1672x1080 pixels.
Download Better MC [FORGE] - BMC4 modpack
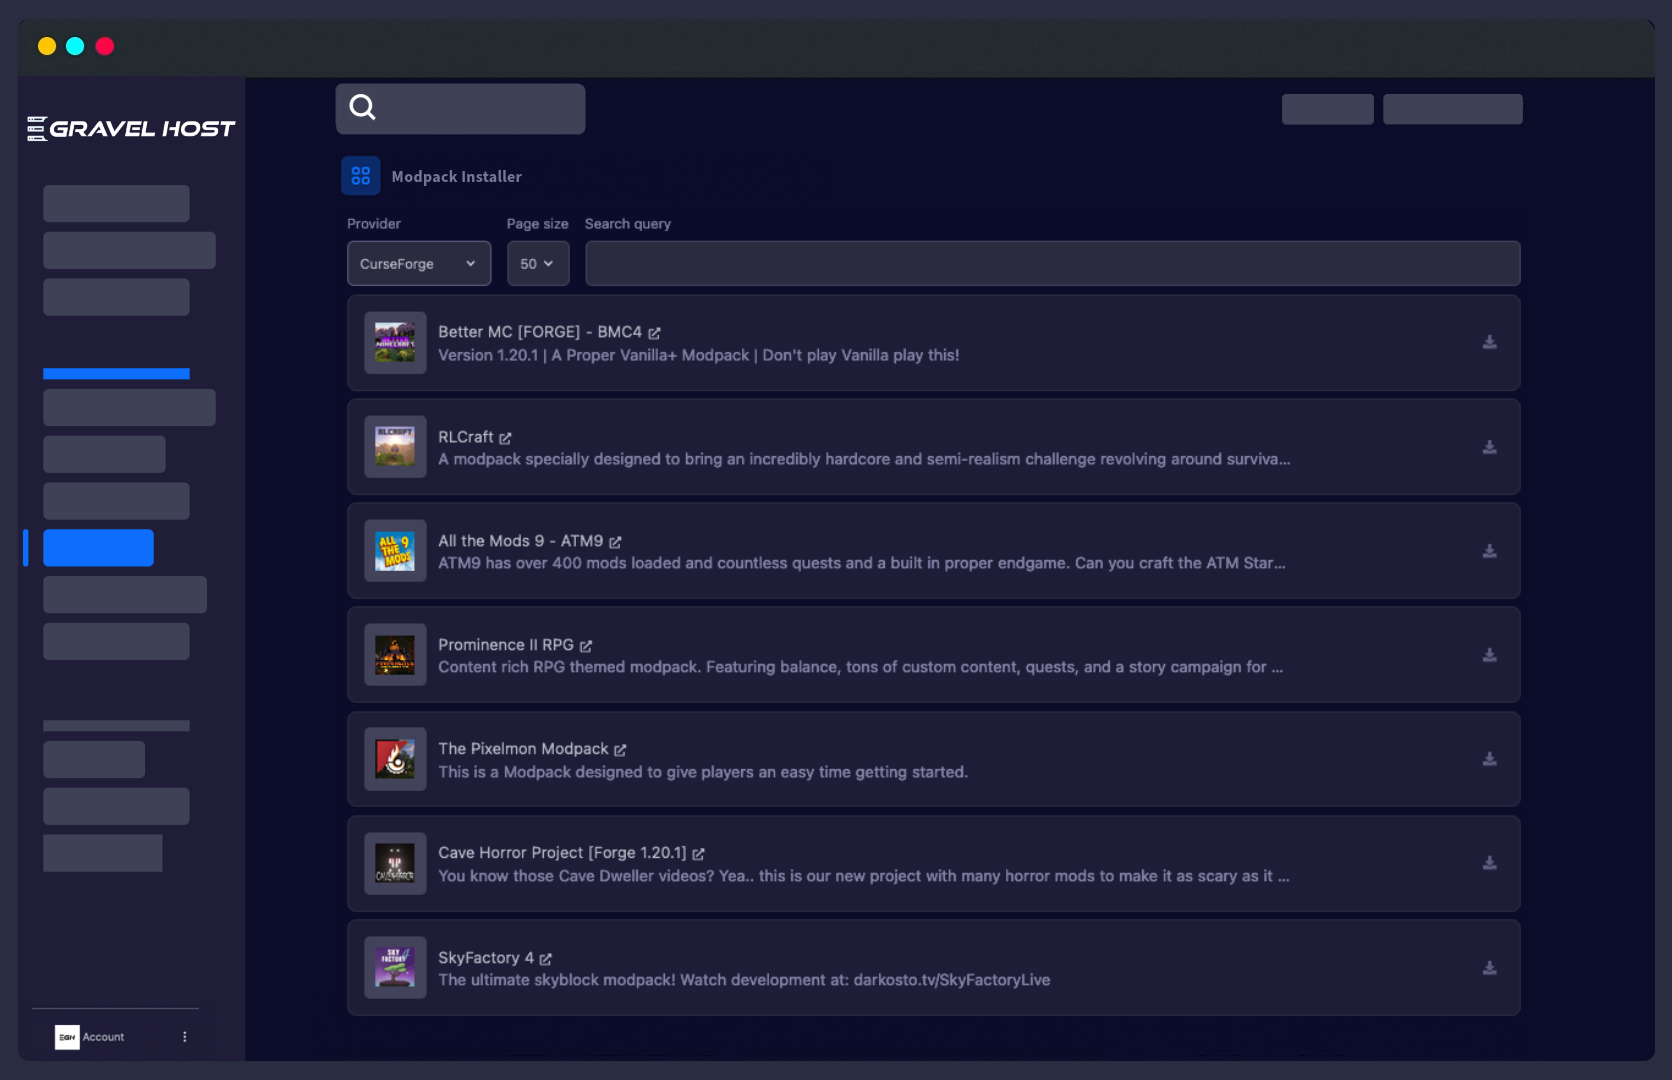tap(1489, 342)
